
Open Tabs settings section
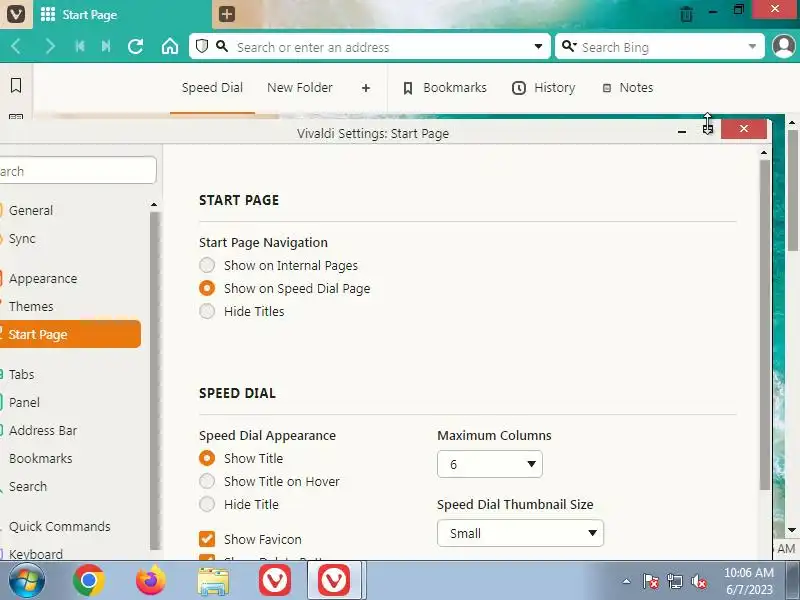pyautogui.click(x=21, y=374)
